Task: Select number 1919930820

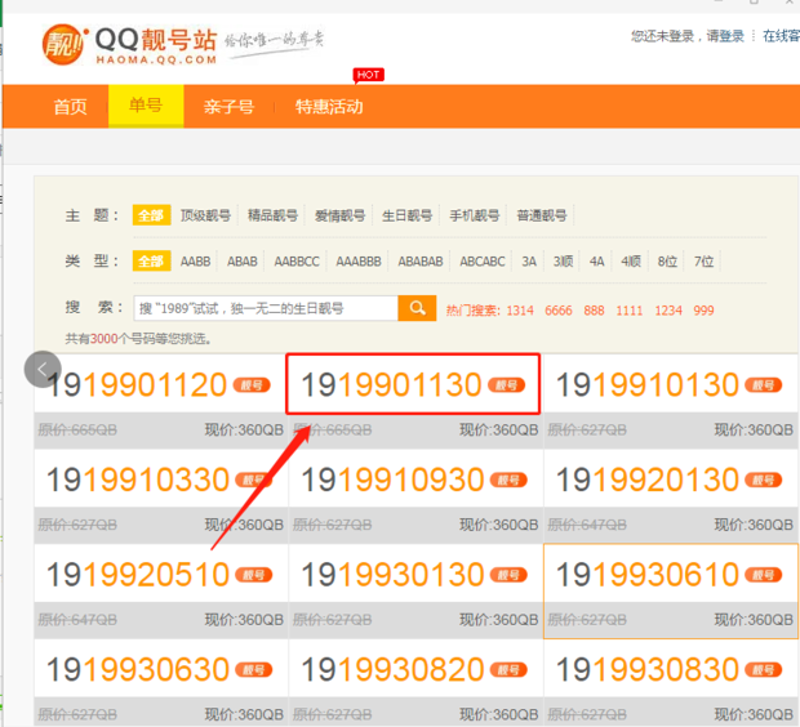Action: [x=392, y=669]
